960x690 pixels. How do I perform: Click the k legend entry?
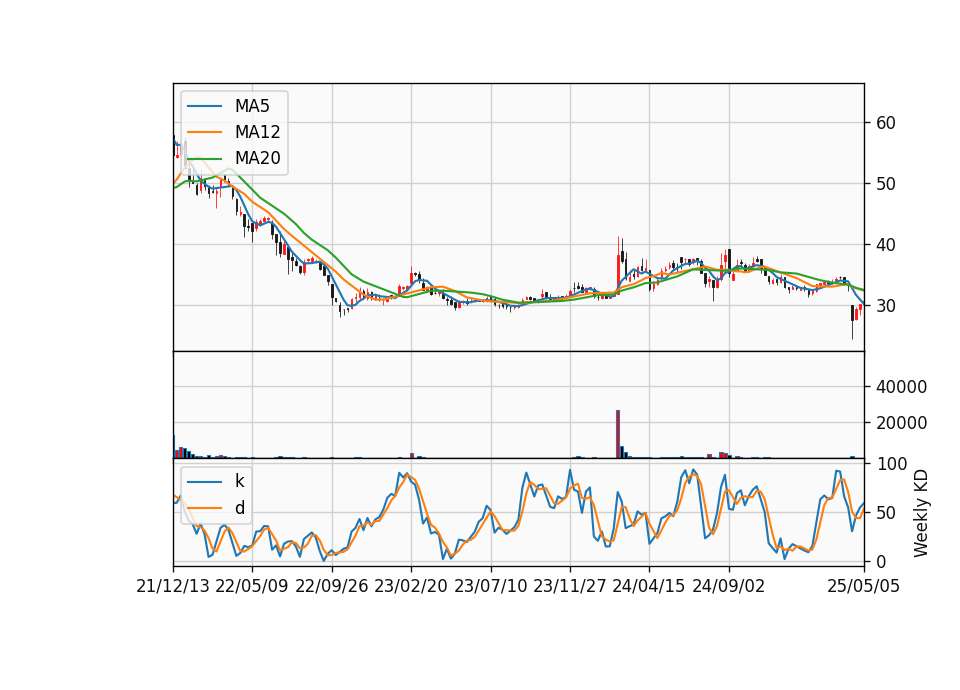[x=216, y=481]
